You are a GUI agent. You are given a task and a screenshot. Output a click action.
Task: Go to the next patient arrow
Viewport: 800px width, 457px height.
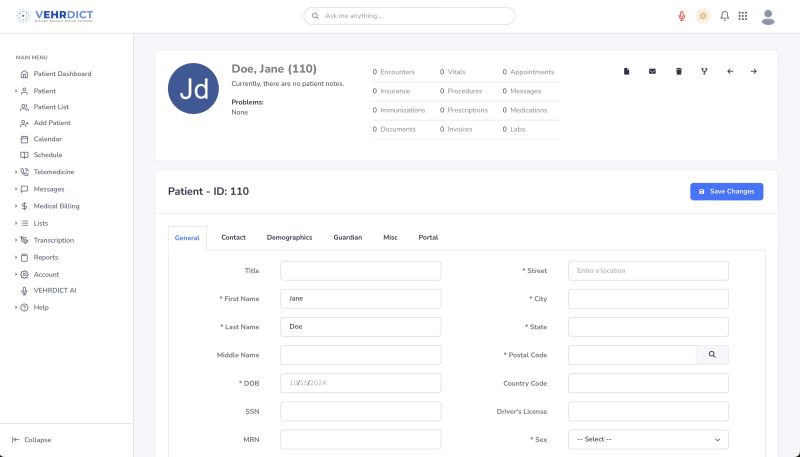(754, 71)
